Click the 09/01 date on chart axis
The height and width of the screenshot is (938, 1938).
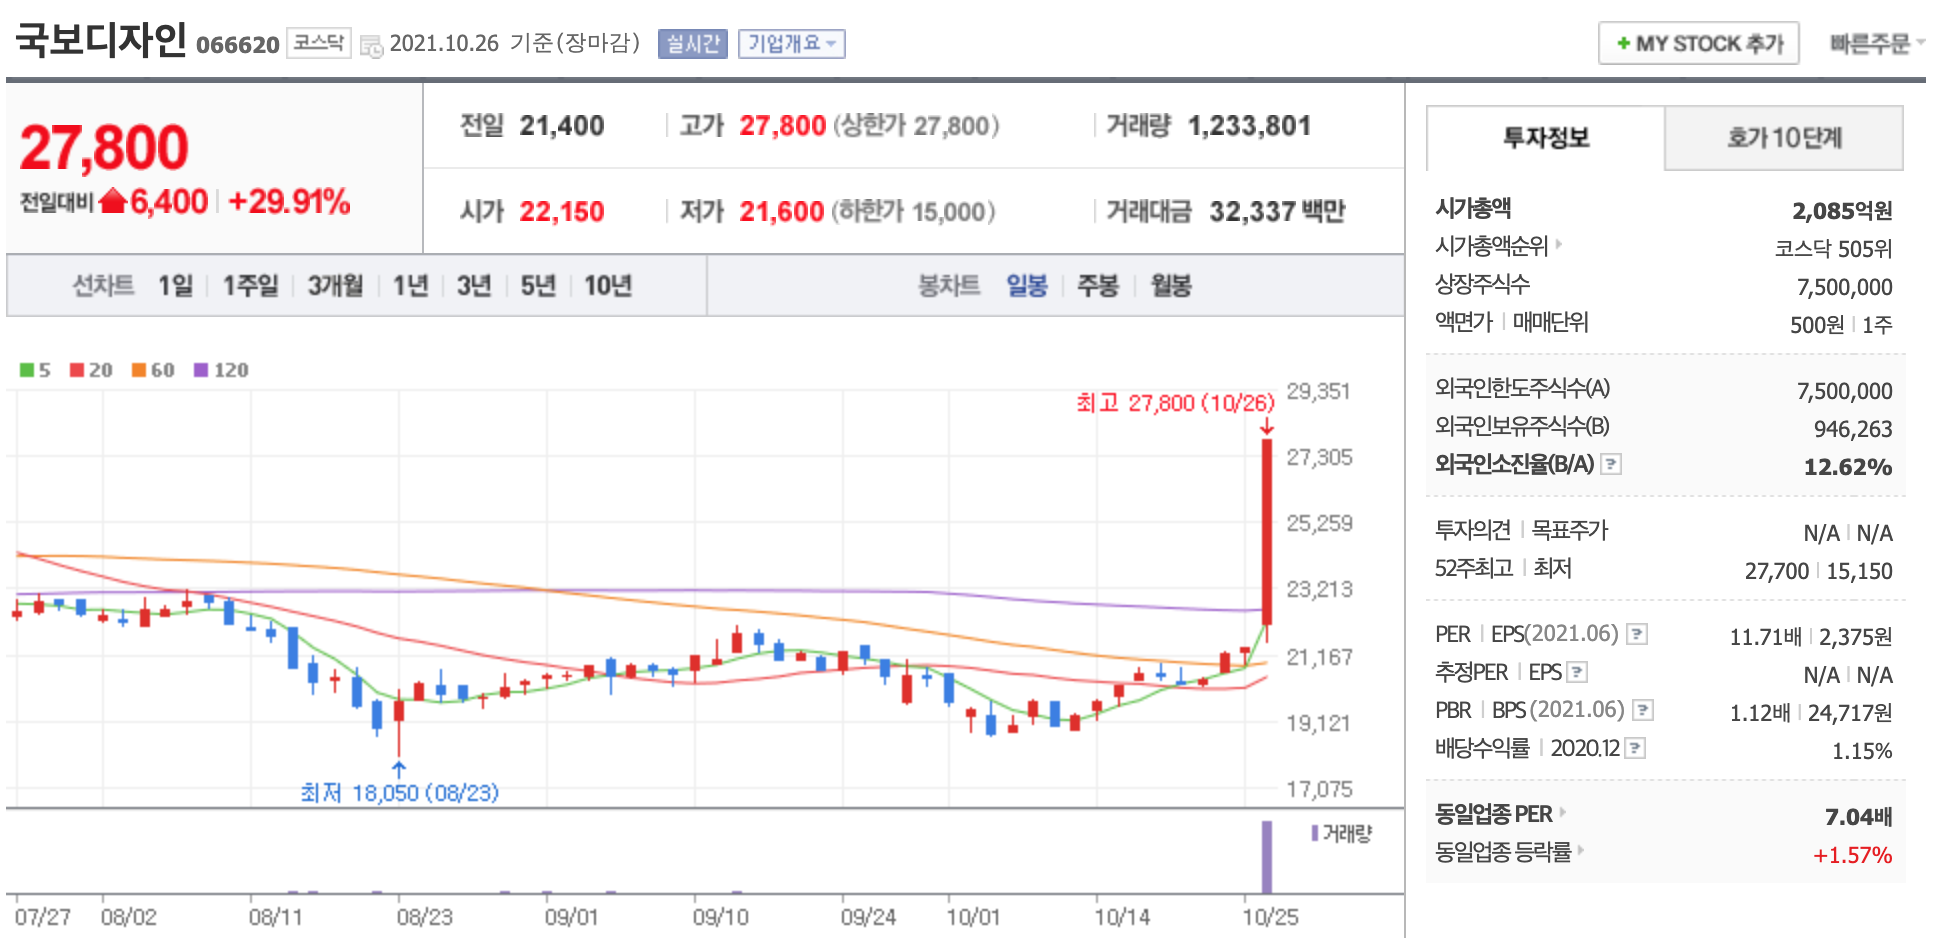click(x=572, y=917)
